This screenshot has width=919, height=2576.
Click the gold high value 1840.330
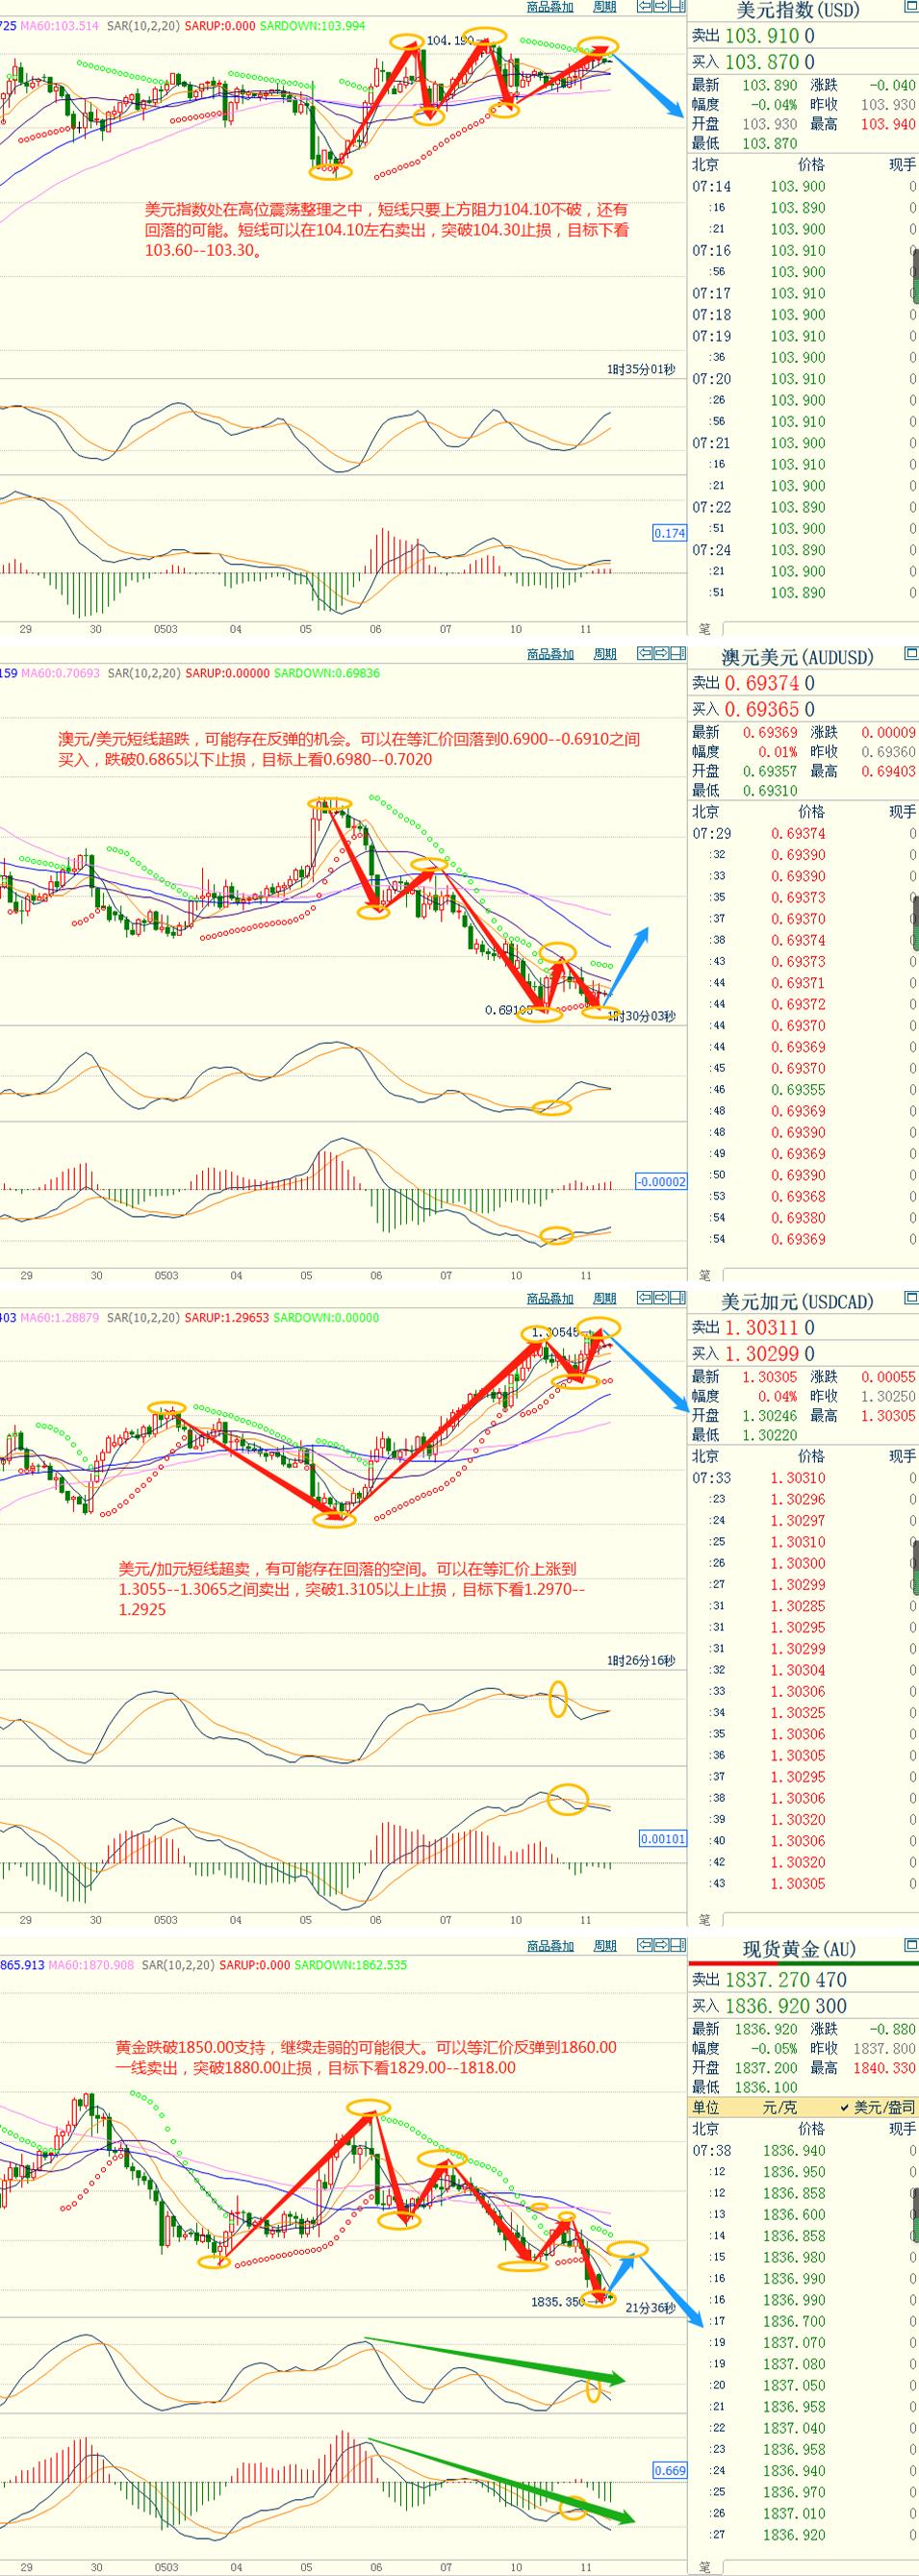[884, 2068]
